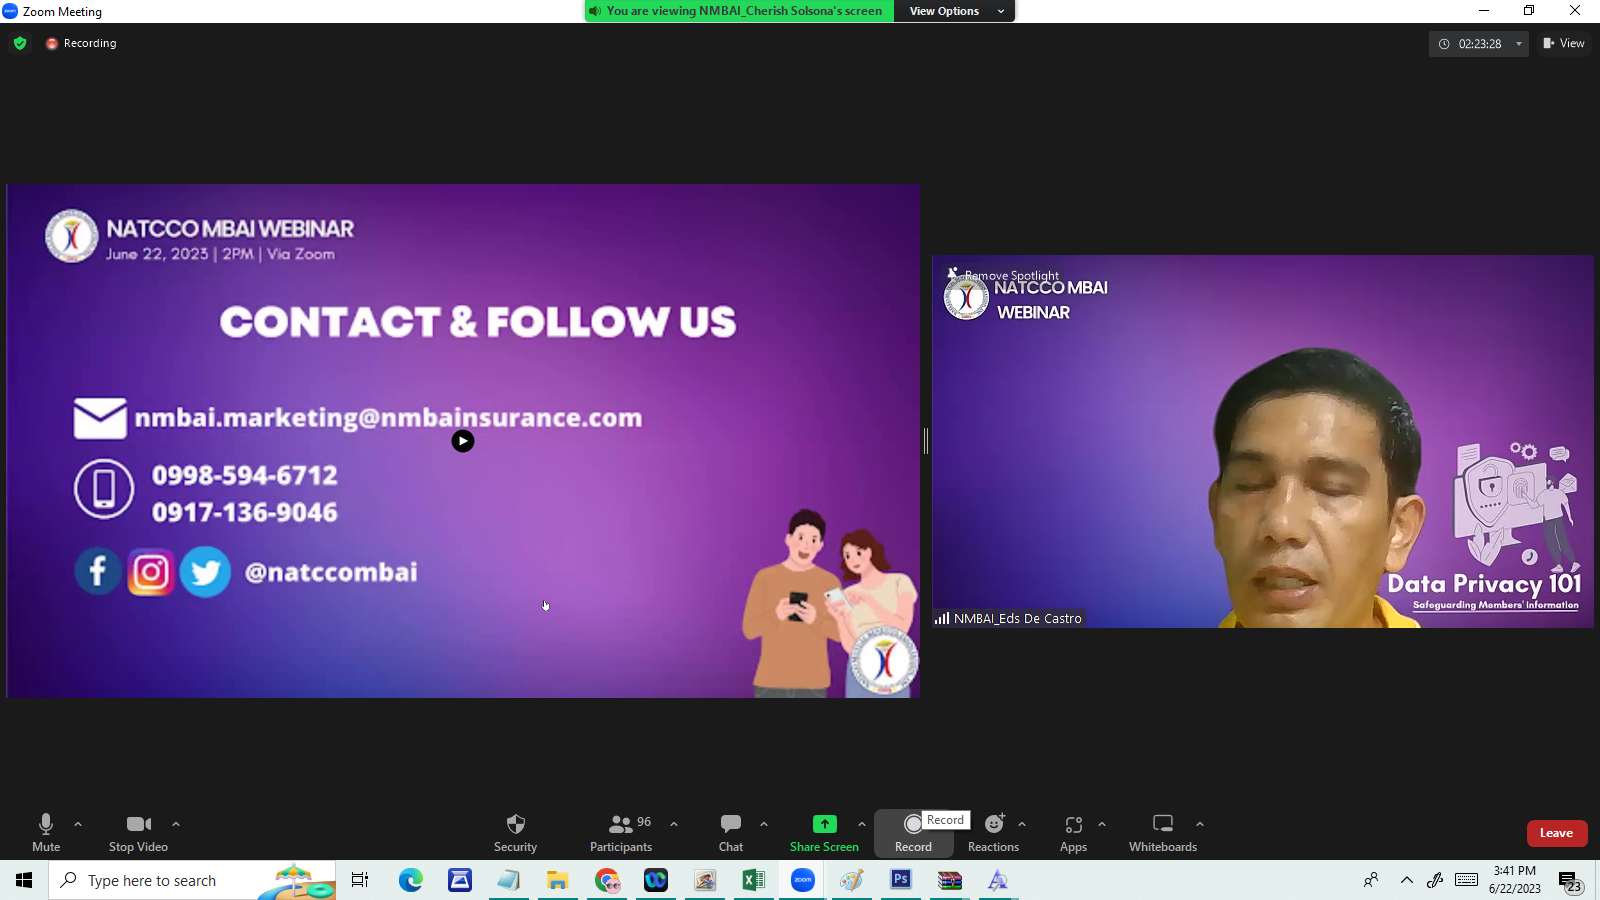Image resolution: width=1600 pixels, height=900 pixels.
Task: Expand participants options arrow
Action: pos(674,824)
